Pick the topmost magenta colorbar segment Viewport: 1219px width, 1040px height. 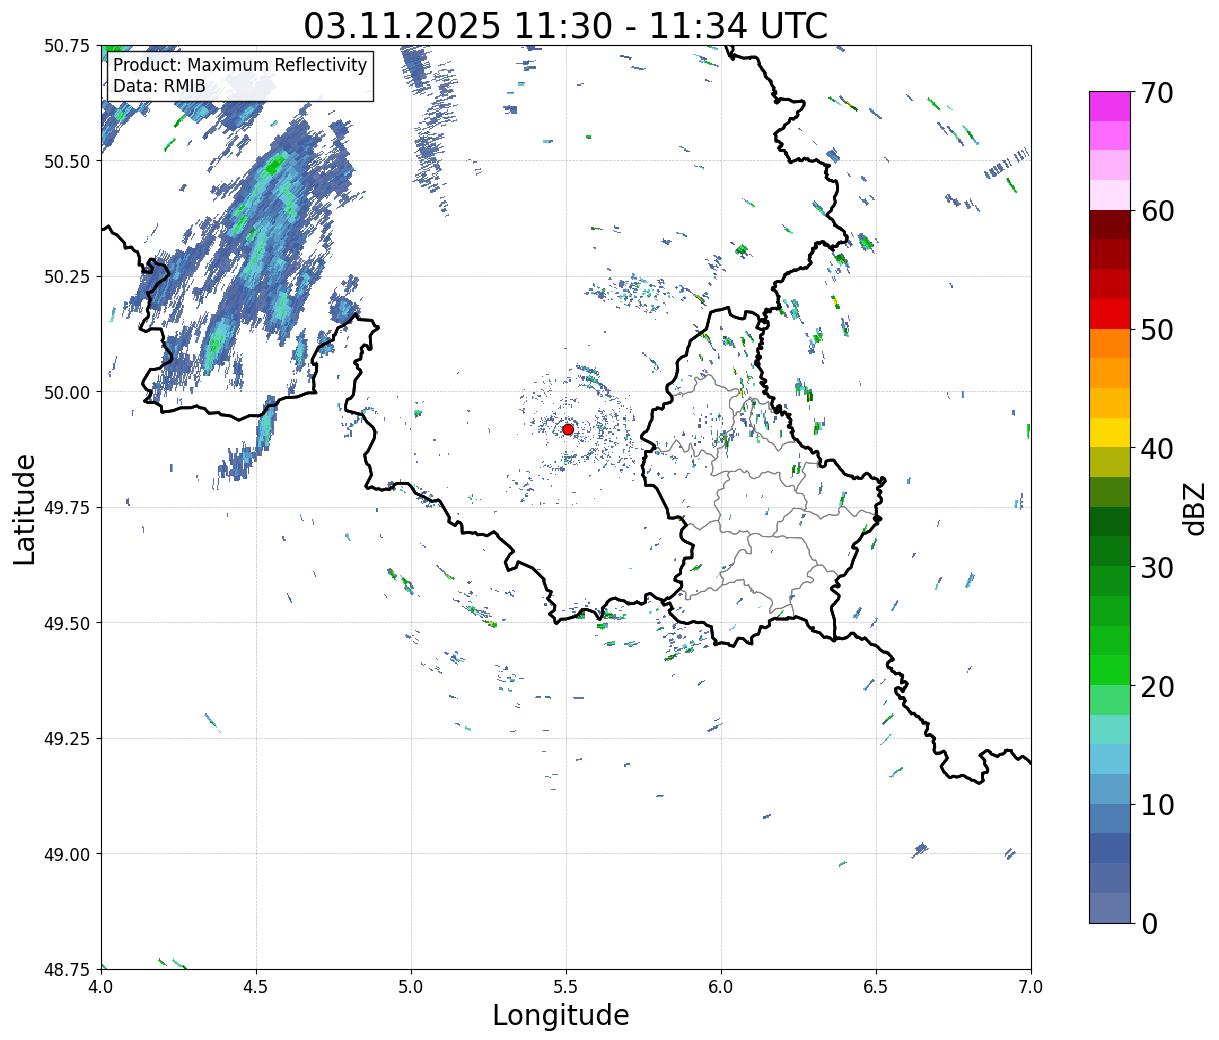tap(1110, 106)
